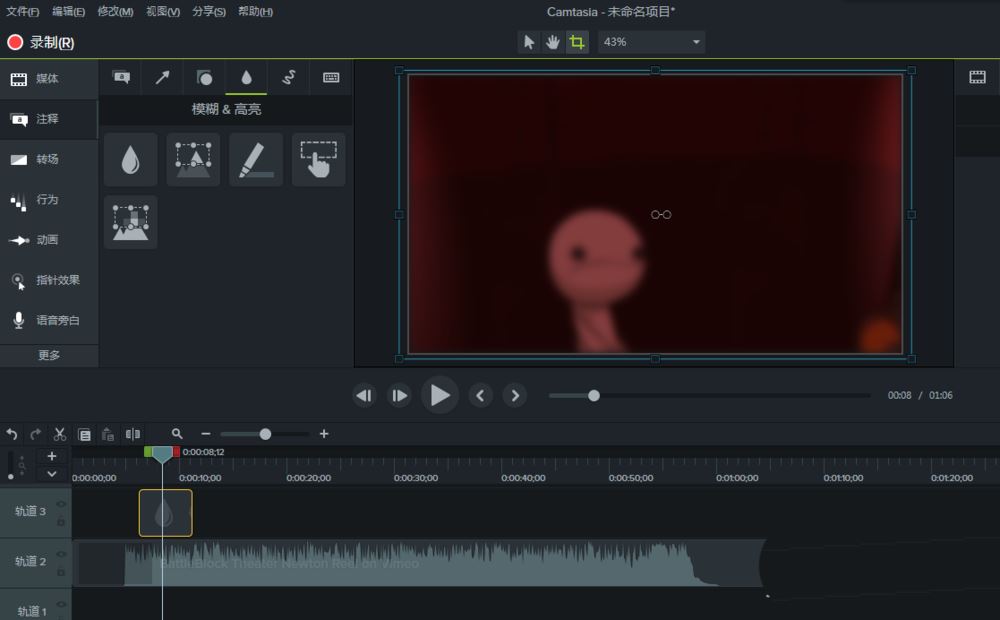The height and width of the screenshot is (620, 1000).
Task: Select the hand pan tool above canvas
Action: pos(552,42)
